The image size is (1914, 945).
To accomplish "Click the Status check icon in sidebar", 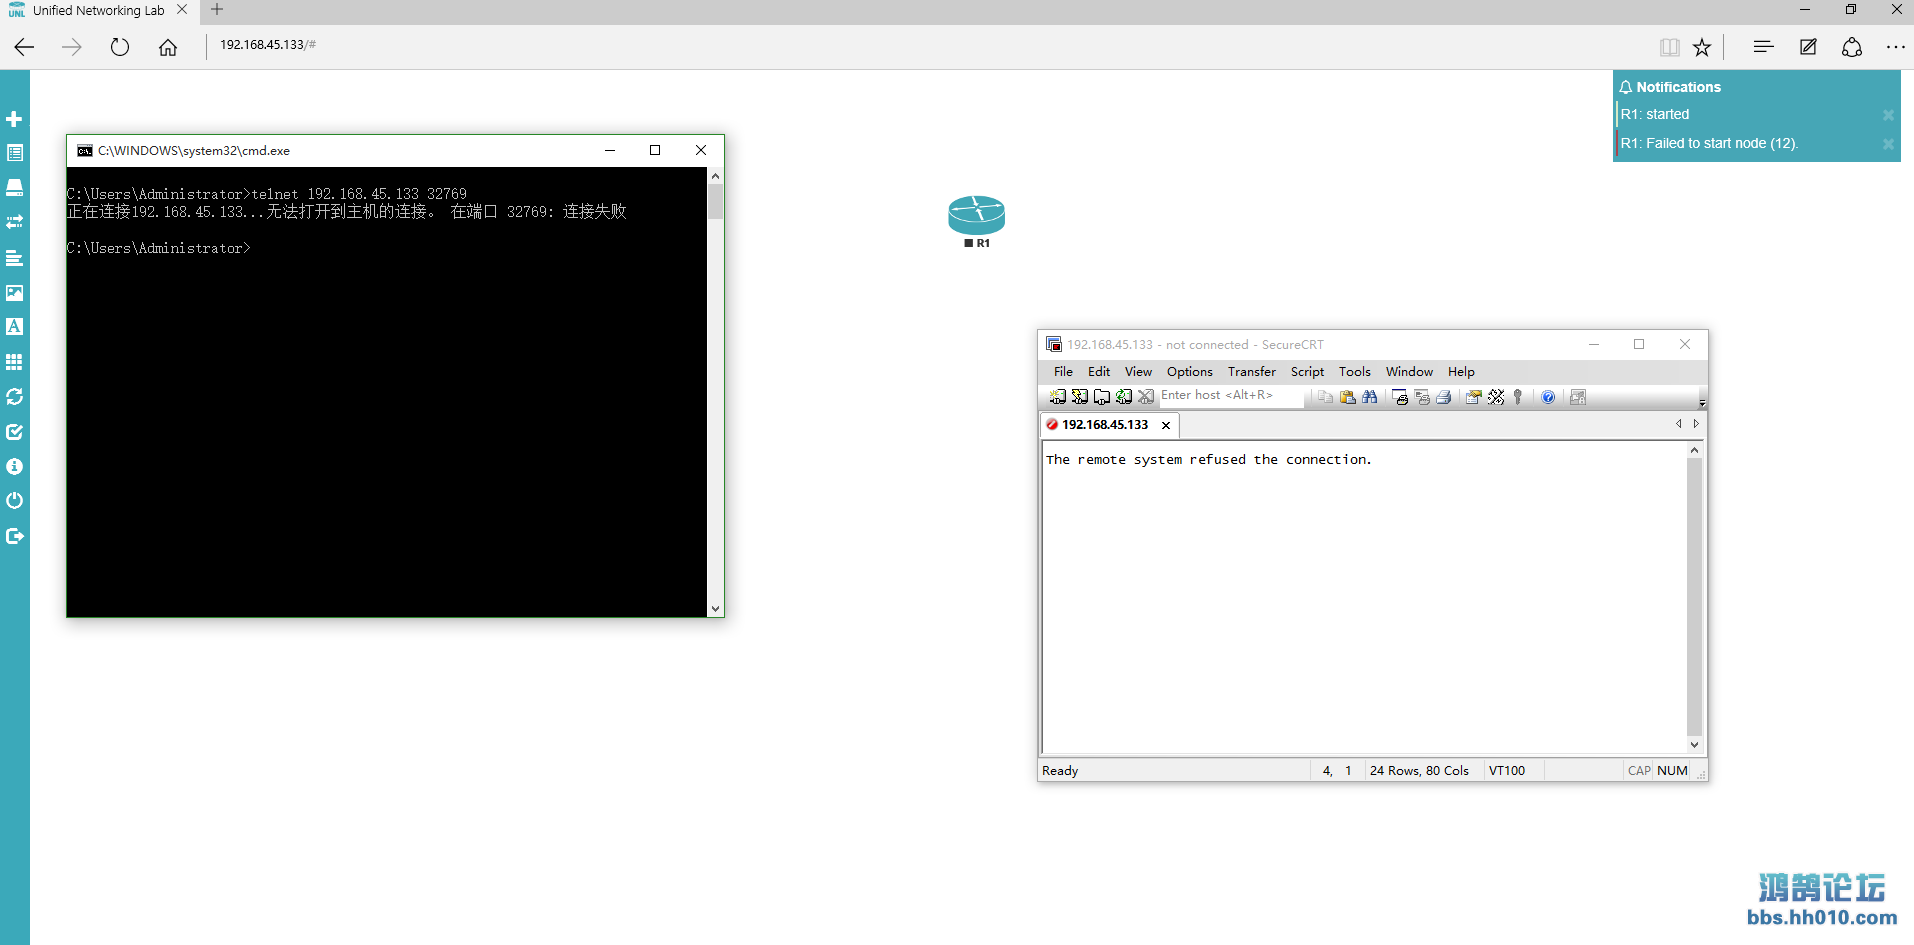I will [14, 432].
